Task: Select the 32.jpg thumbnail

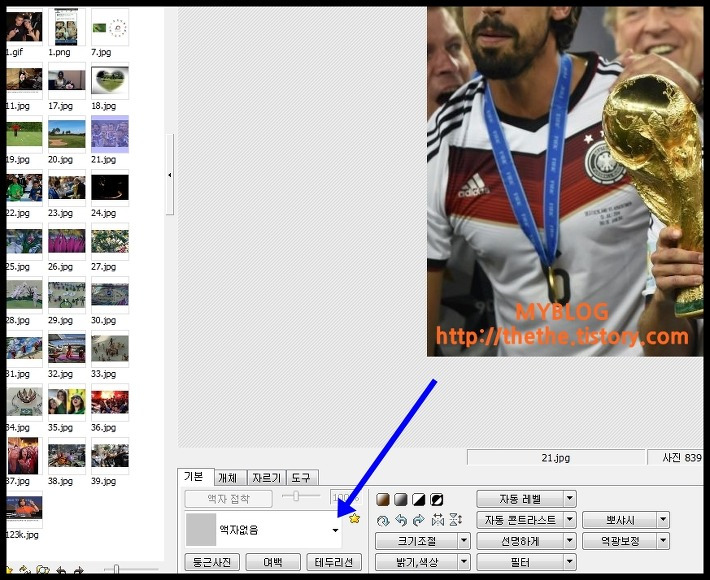Action: tap(67, 348)
